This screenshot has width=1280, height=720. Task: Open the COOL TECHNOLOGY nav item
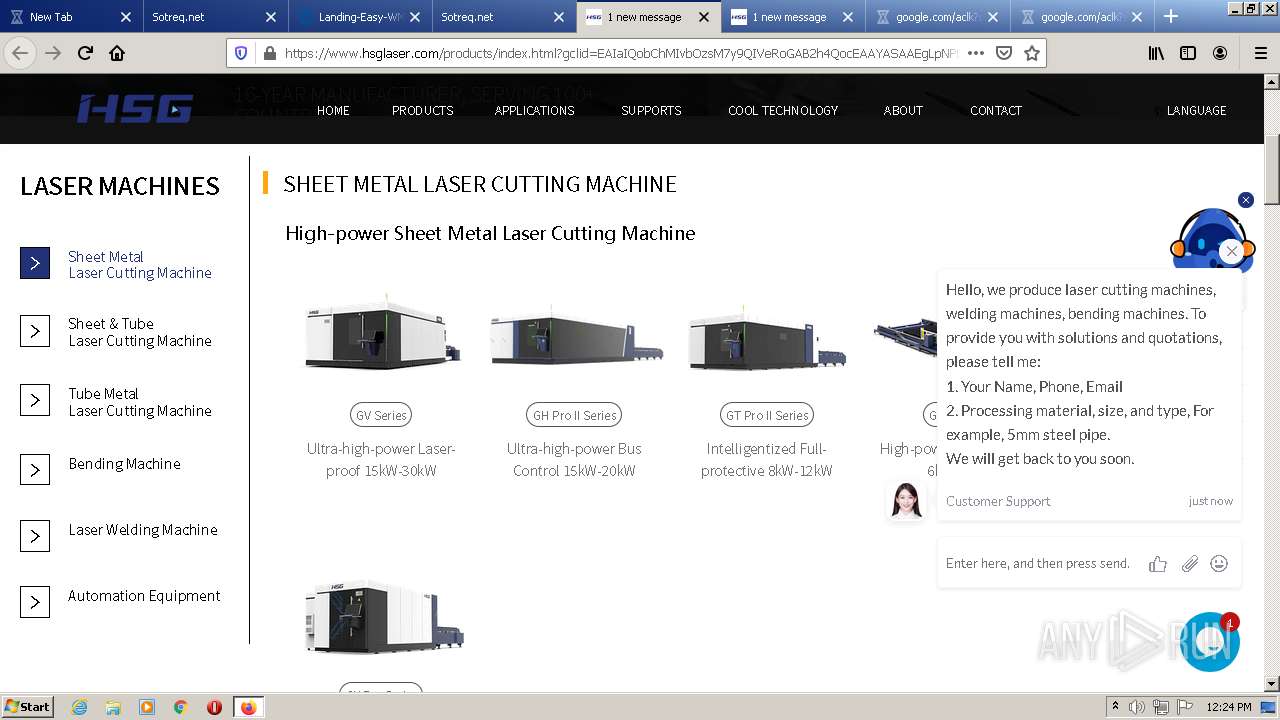[x=783, y=110]
